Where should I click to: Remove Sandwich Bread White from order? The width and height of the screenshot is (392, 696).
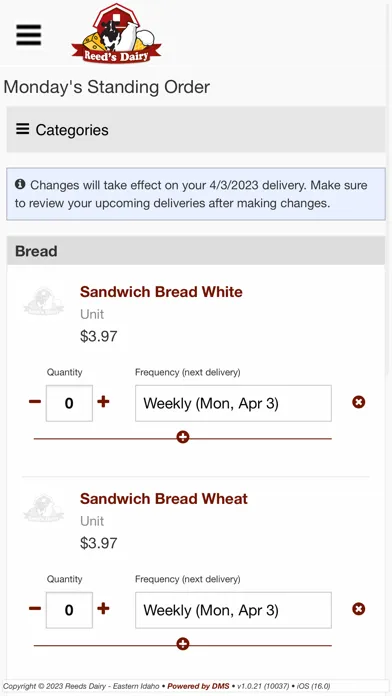[x=359, y=402]
